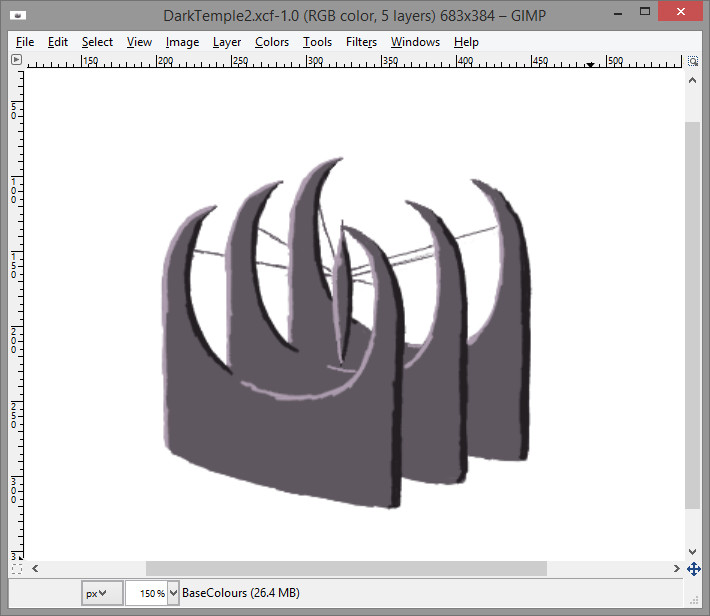This screenshot has width=710, height=616.
Task: Click the vertical scrollbar down arrow
Action: click(692, 551)
